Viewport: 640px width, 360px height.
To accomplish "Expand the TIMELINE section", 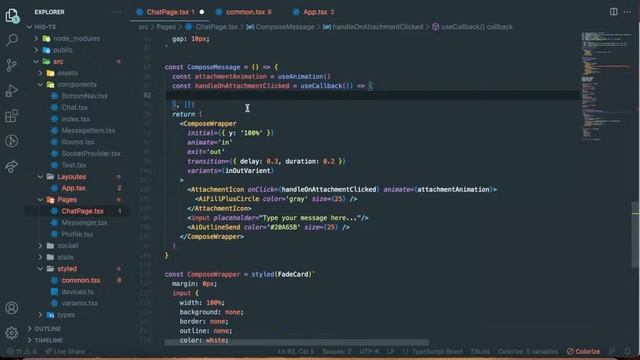I will pyautogui.click(x=48, y=340).
